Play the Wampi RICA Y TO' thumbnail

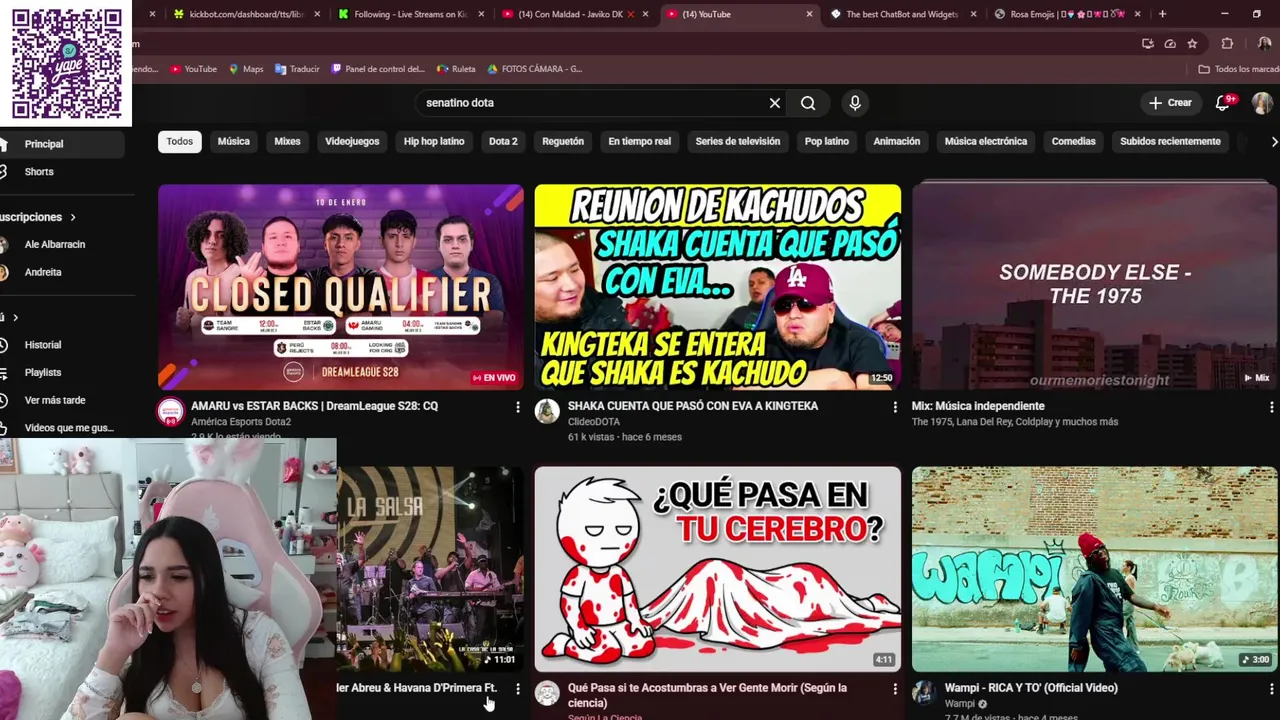coord(1094,569)
